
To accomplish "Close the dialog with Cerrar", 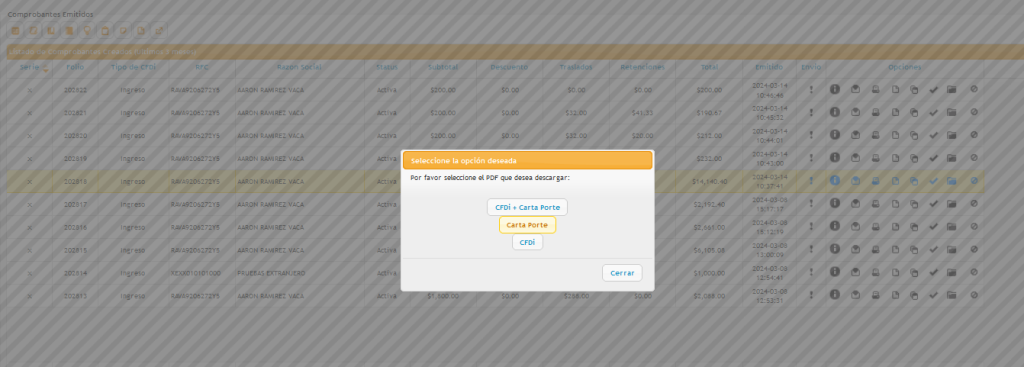I will pos(622,273).
